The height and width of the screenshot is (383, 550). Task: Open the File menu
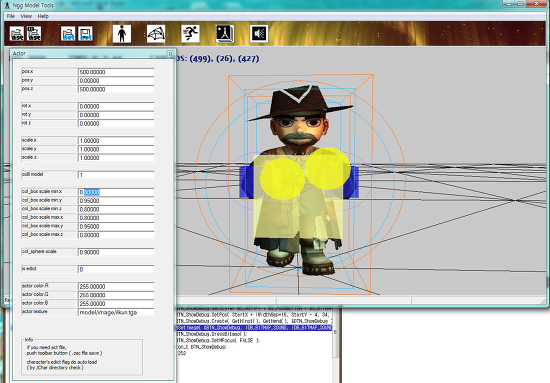[x=11, y=16]
